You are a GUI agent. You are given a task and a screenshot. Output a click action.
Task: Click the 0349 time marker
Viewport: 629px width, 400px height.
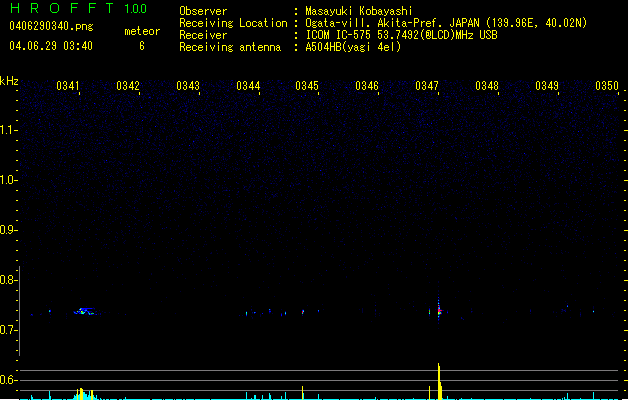(x=547, y=86)
